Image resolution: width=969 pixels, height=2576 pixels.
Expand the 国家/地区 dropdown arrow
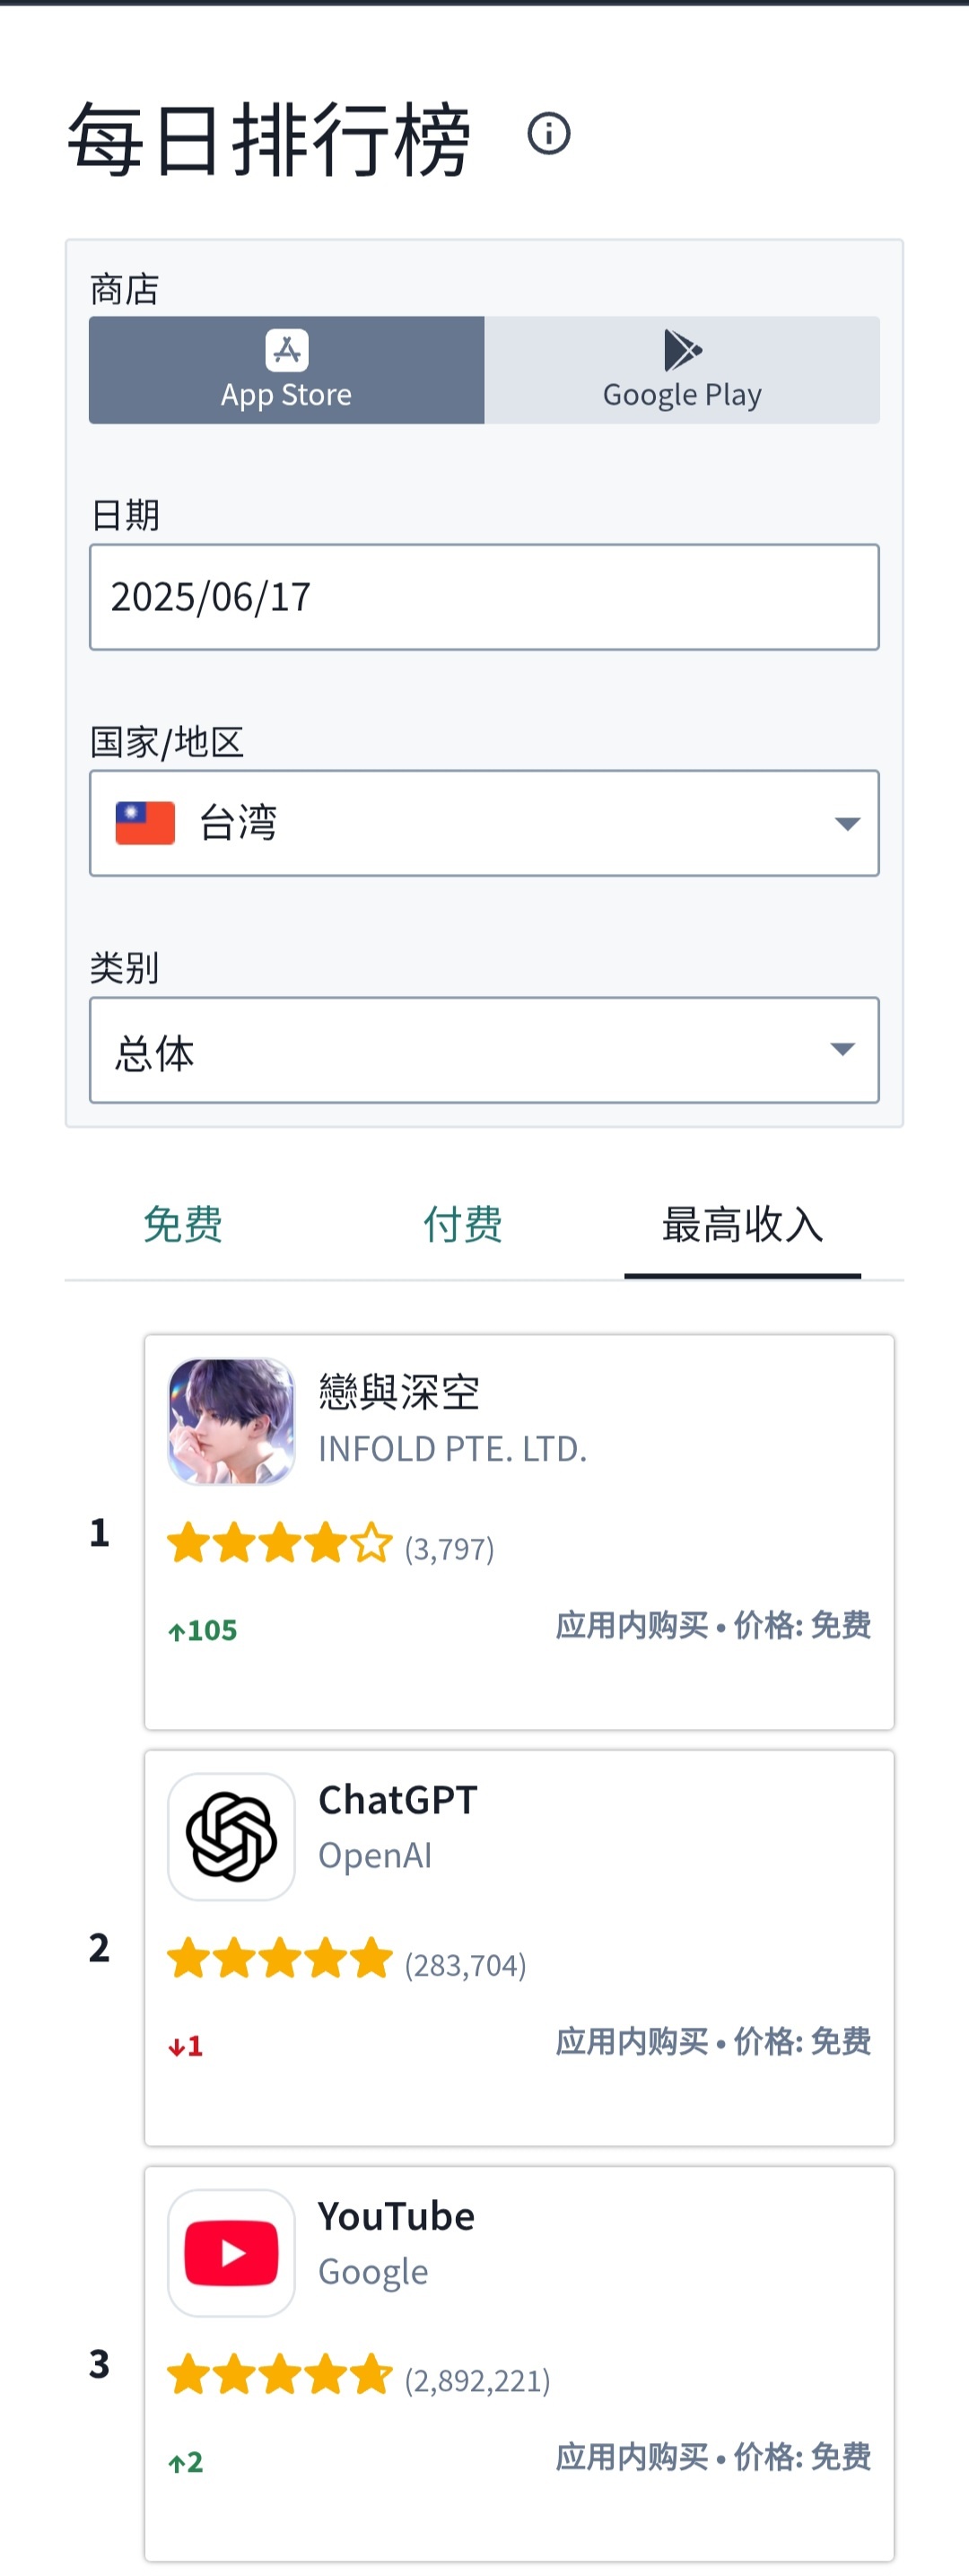tap(847, 824)
